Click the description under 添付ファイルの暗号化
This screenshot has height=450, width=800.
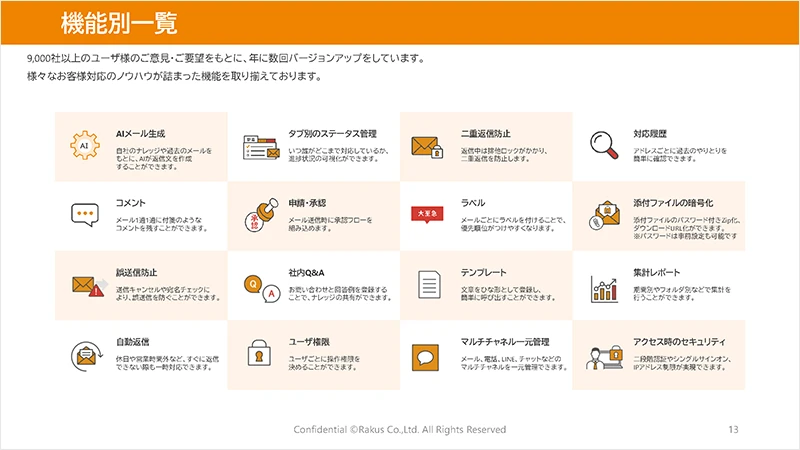click(x=687, y=228)
